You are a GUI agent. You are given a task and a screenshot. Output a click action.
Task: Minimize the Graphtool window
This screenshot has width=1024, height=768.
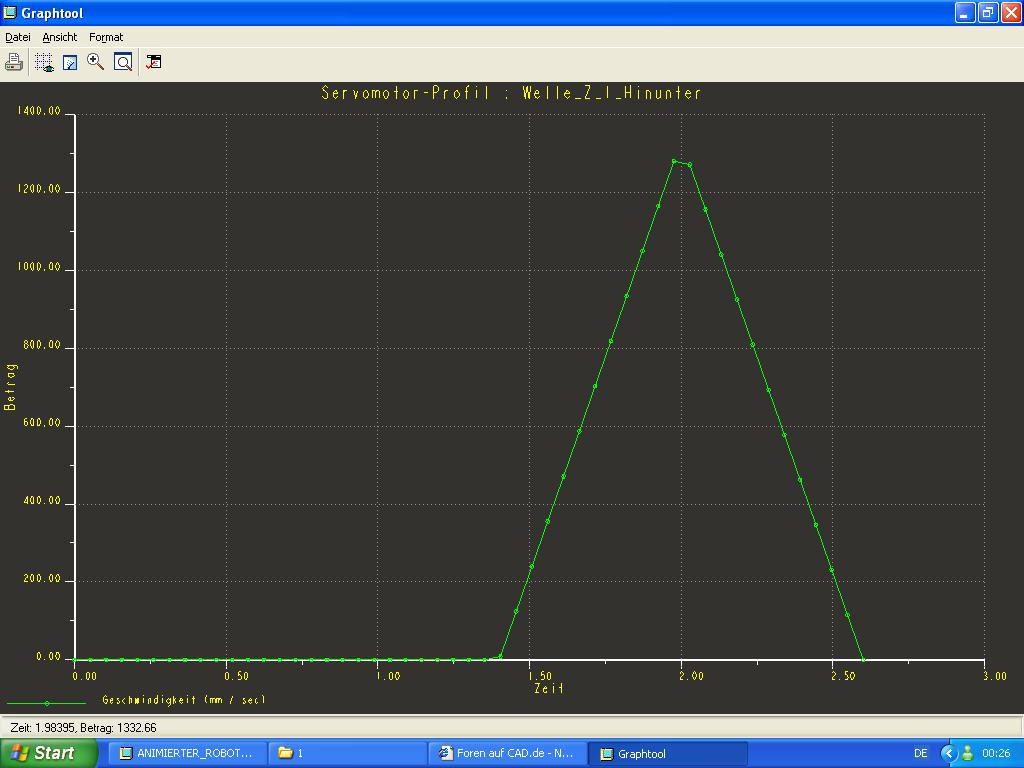click(965, 12)
